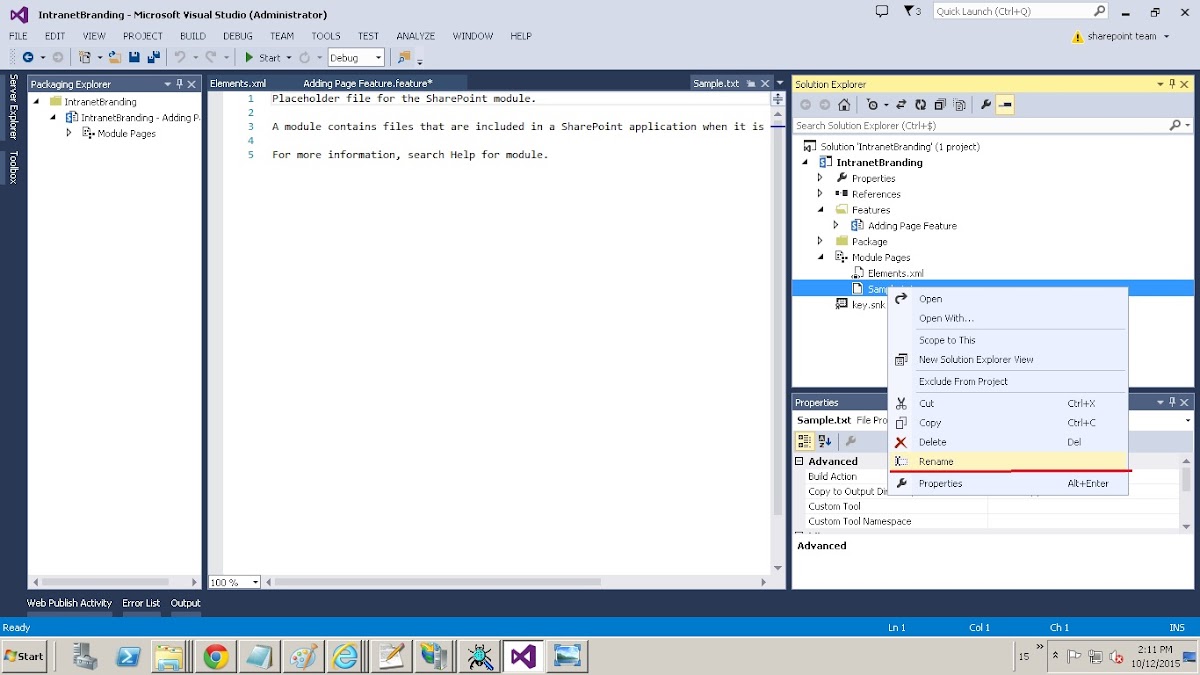Click the Refresh icon in Solution Explorer

coord(920,105)
